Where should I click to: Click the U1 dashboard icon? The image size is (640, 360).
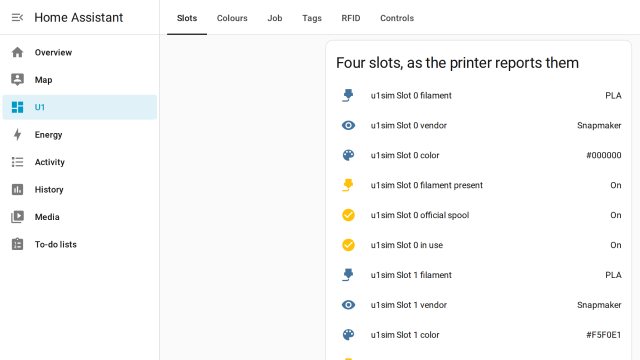tap(17, 107)
